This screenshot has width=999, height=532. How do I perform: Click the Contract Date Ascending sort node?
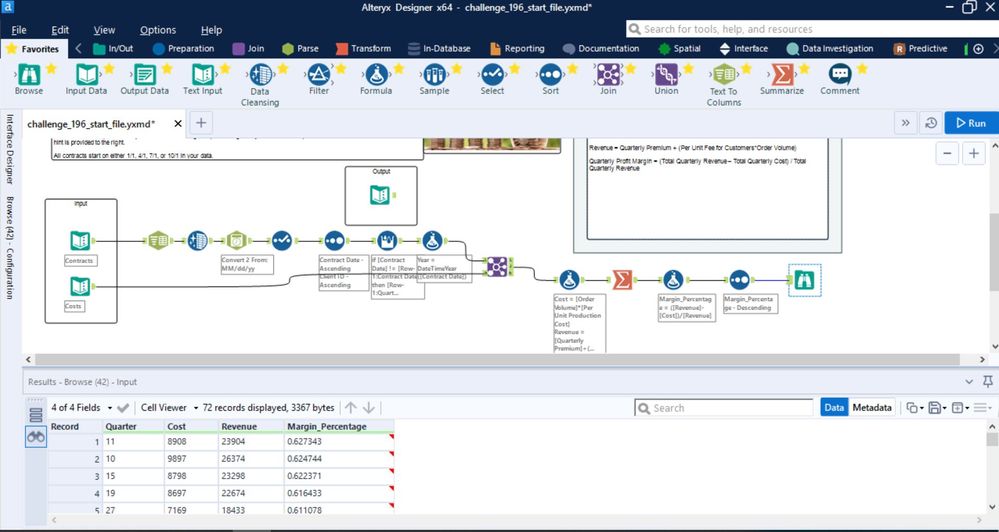pos(334,241)
